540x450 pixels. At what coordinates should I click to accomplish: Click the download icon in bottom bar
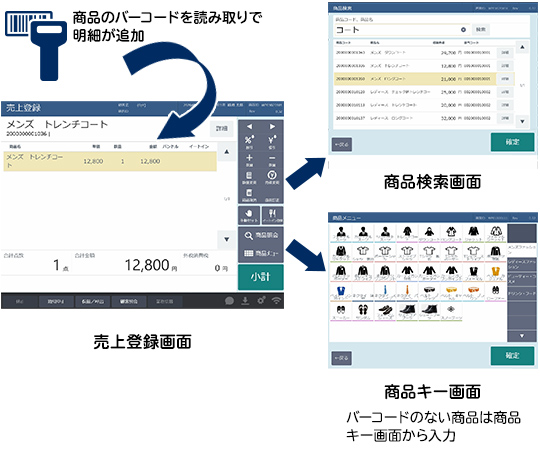point(245,301)
